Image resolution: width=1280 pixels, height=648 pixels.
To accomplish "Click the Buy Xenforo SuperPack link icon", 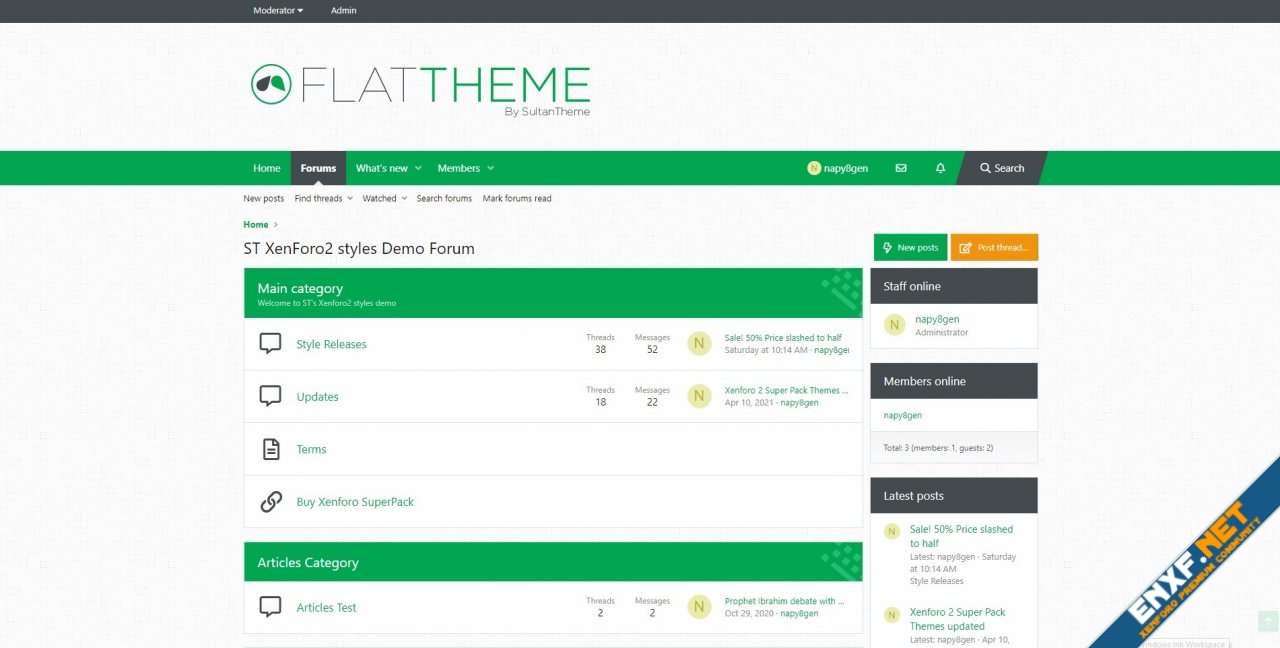I will 270,502.
